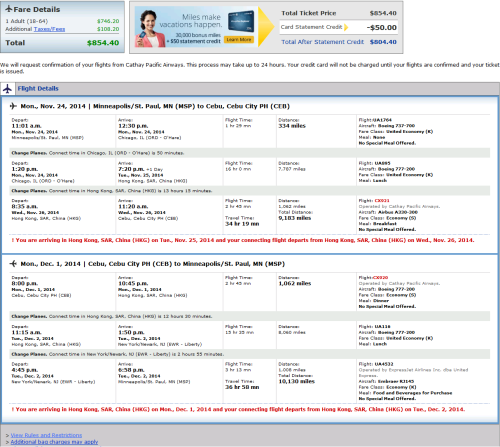Click the 8:35 a.m. departure time
This screenshot has height=447, width=500.
(25, 206)
